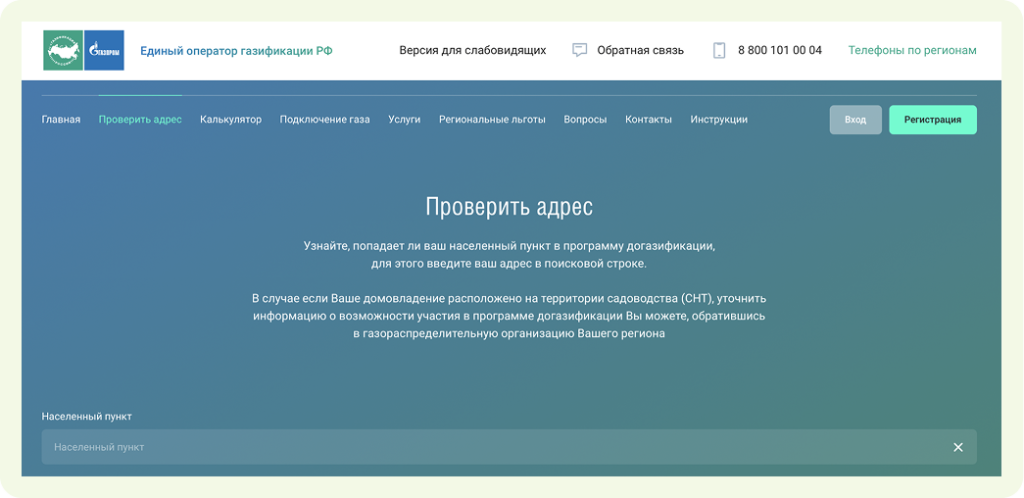Click the feedback speech bubble icon
The height and width of the screenshot is (498, 1024).
click(x=579, y=50)
